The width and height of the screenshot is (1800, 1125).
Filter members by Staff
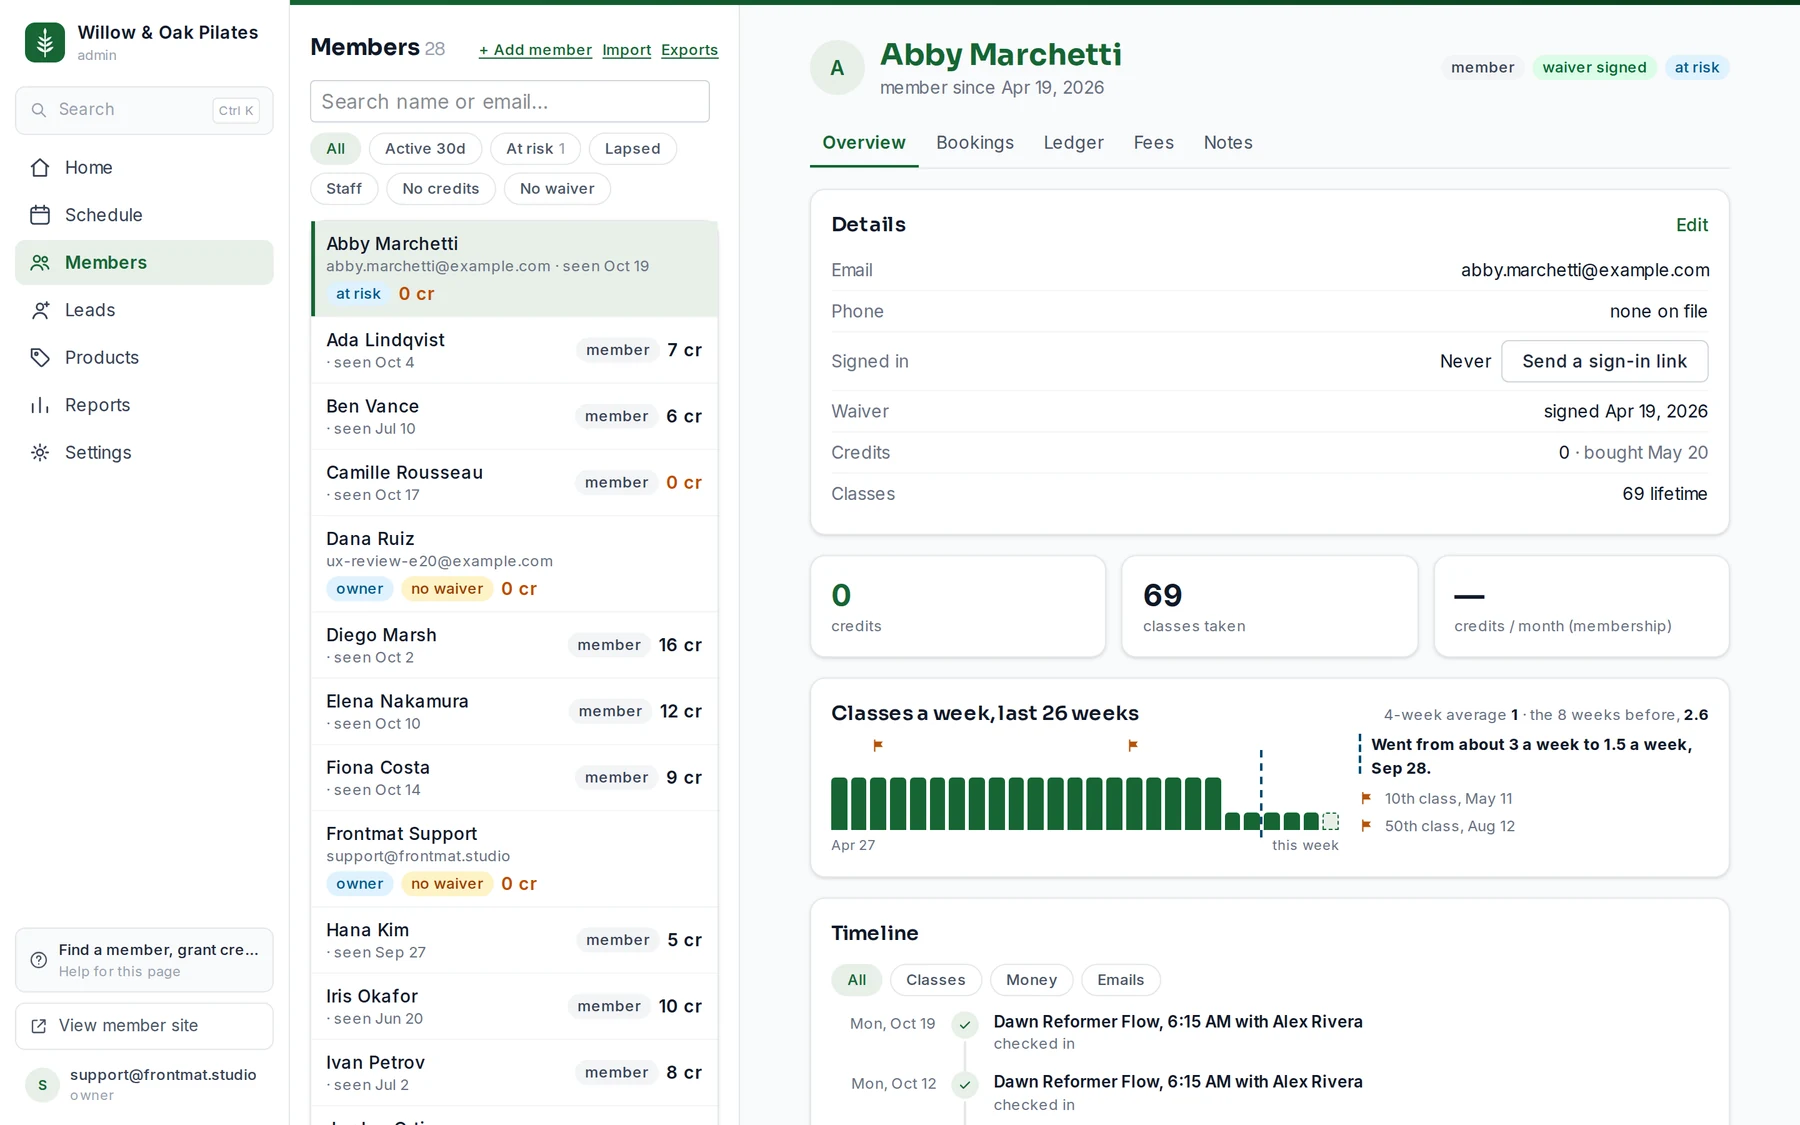pos(344,189)
